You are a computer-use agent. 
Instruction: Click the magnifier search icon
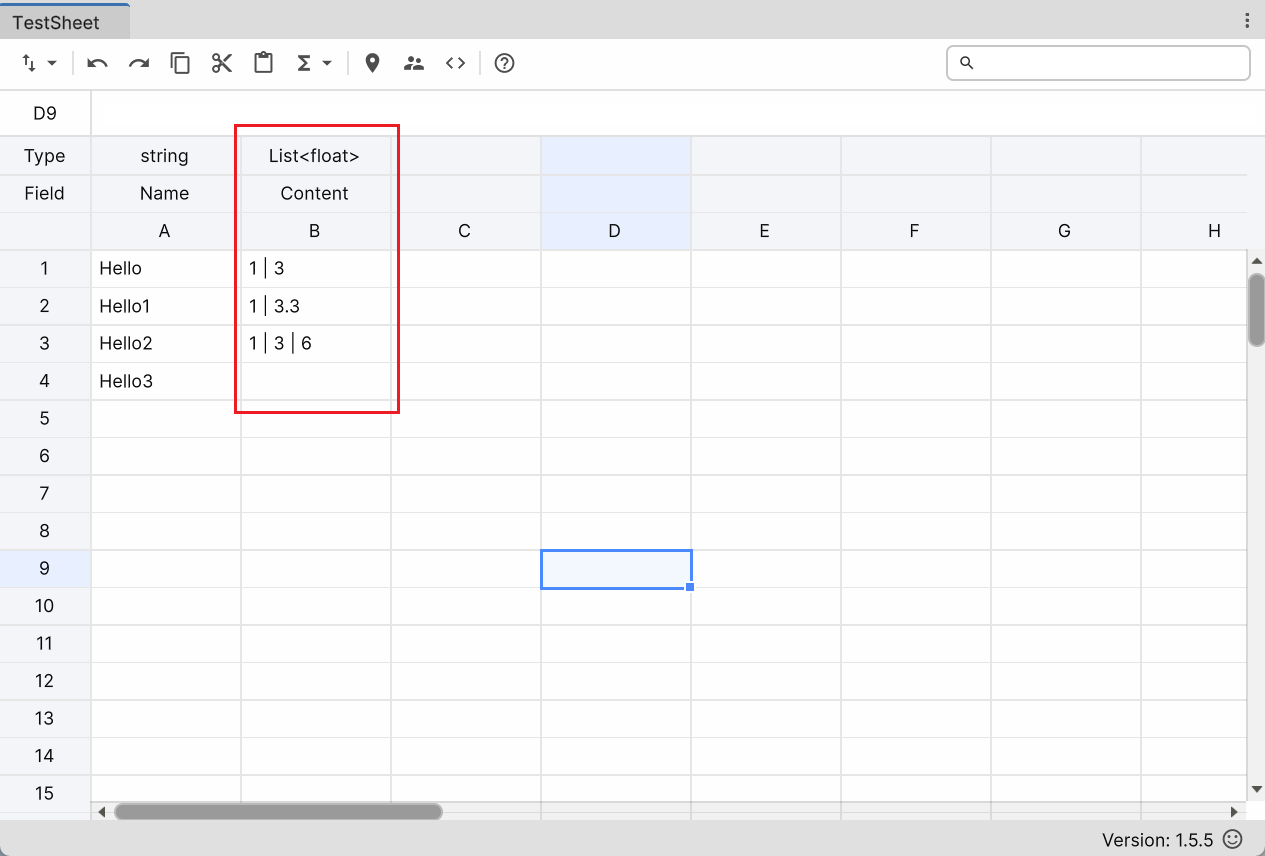point(966,63)
